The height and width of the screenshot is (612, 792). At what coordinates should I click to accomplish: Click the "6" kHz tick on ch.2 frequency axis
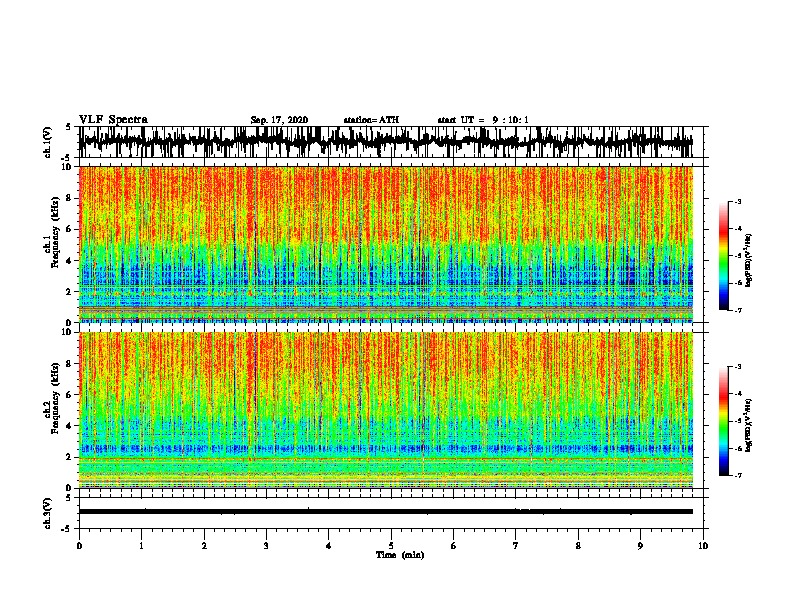tap(70, 395)
